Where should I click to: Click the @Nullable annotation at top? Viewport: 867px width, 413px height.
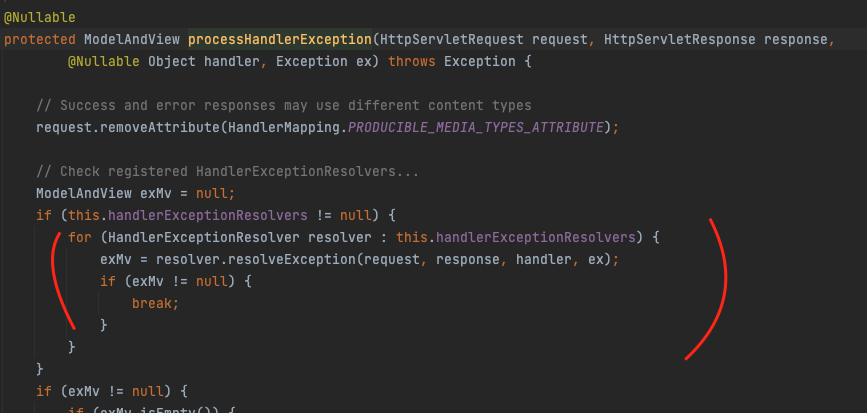(40, 18)
